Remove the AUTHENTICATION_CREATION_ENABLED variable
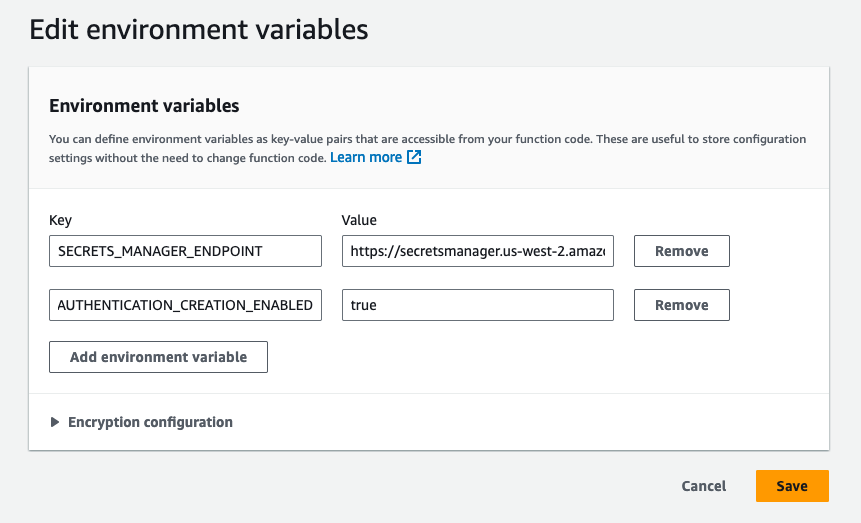The height and width of the screenshot is (523, 861). coord(681,305)
